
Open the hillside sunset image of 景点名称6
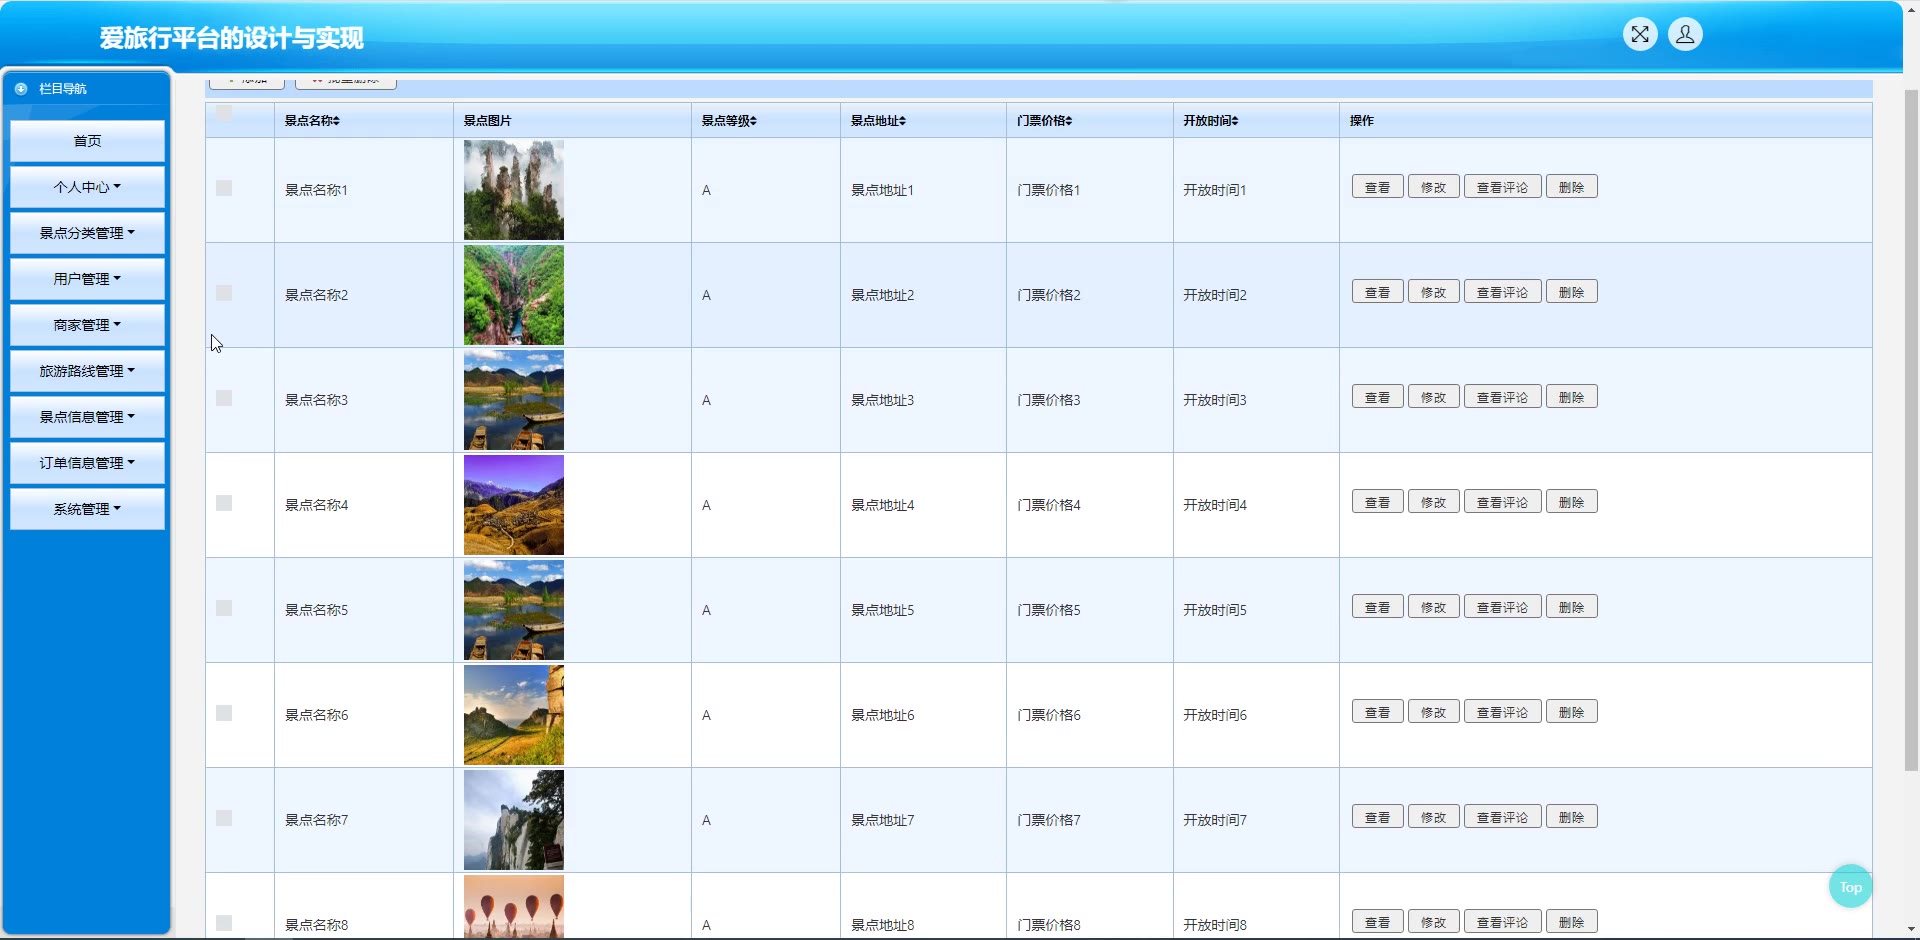click(513, 715)
